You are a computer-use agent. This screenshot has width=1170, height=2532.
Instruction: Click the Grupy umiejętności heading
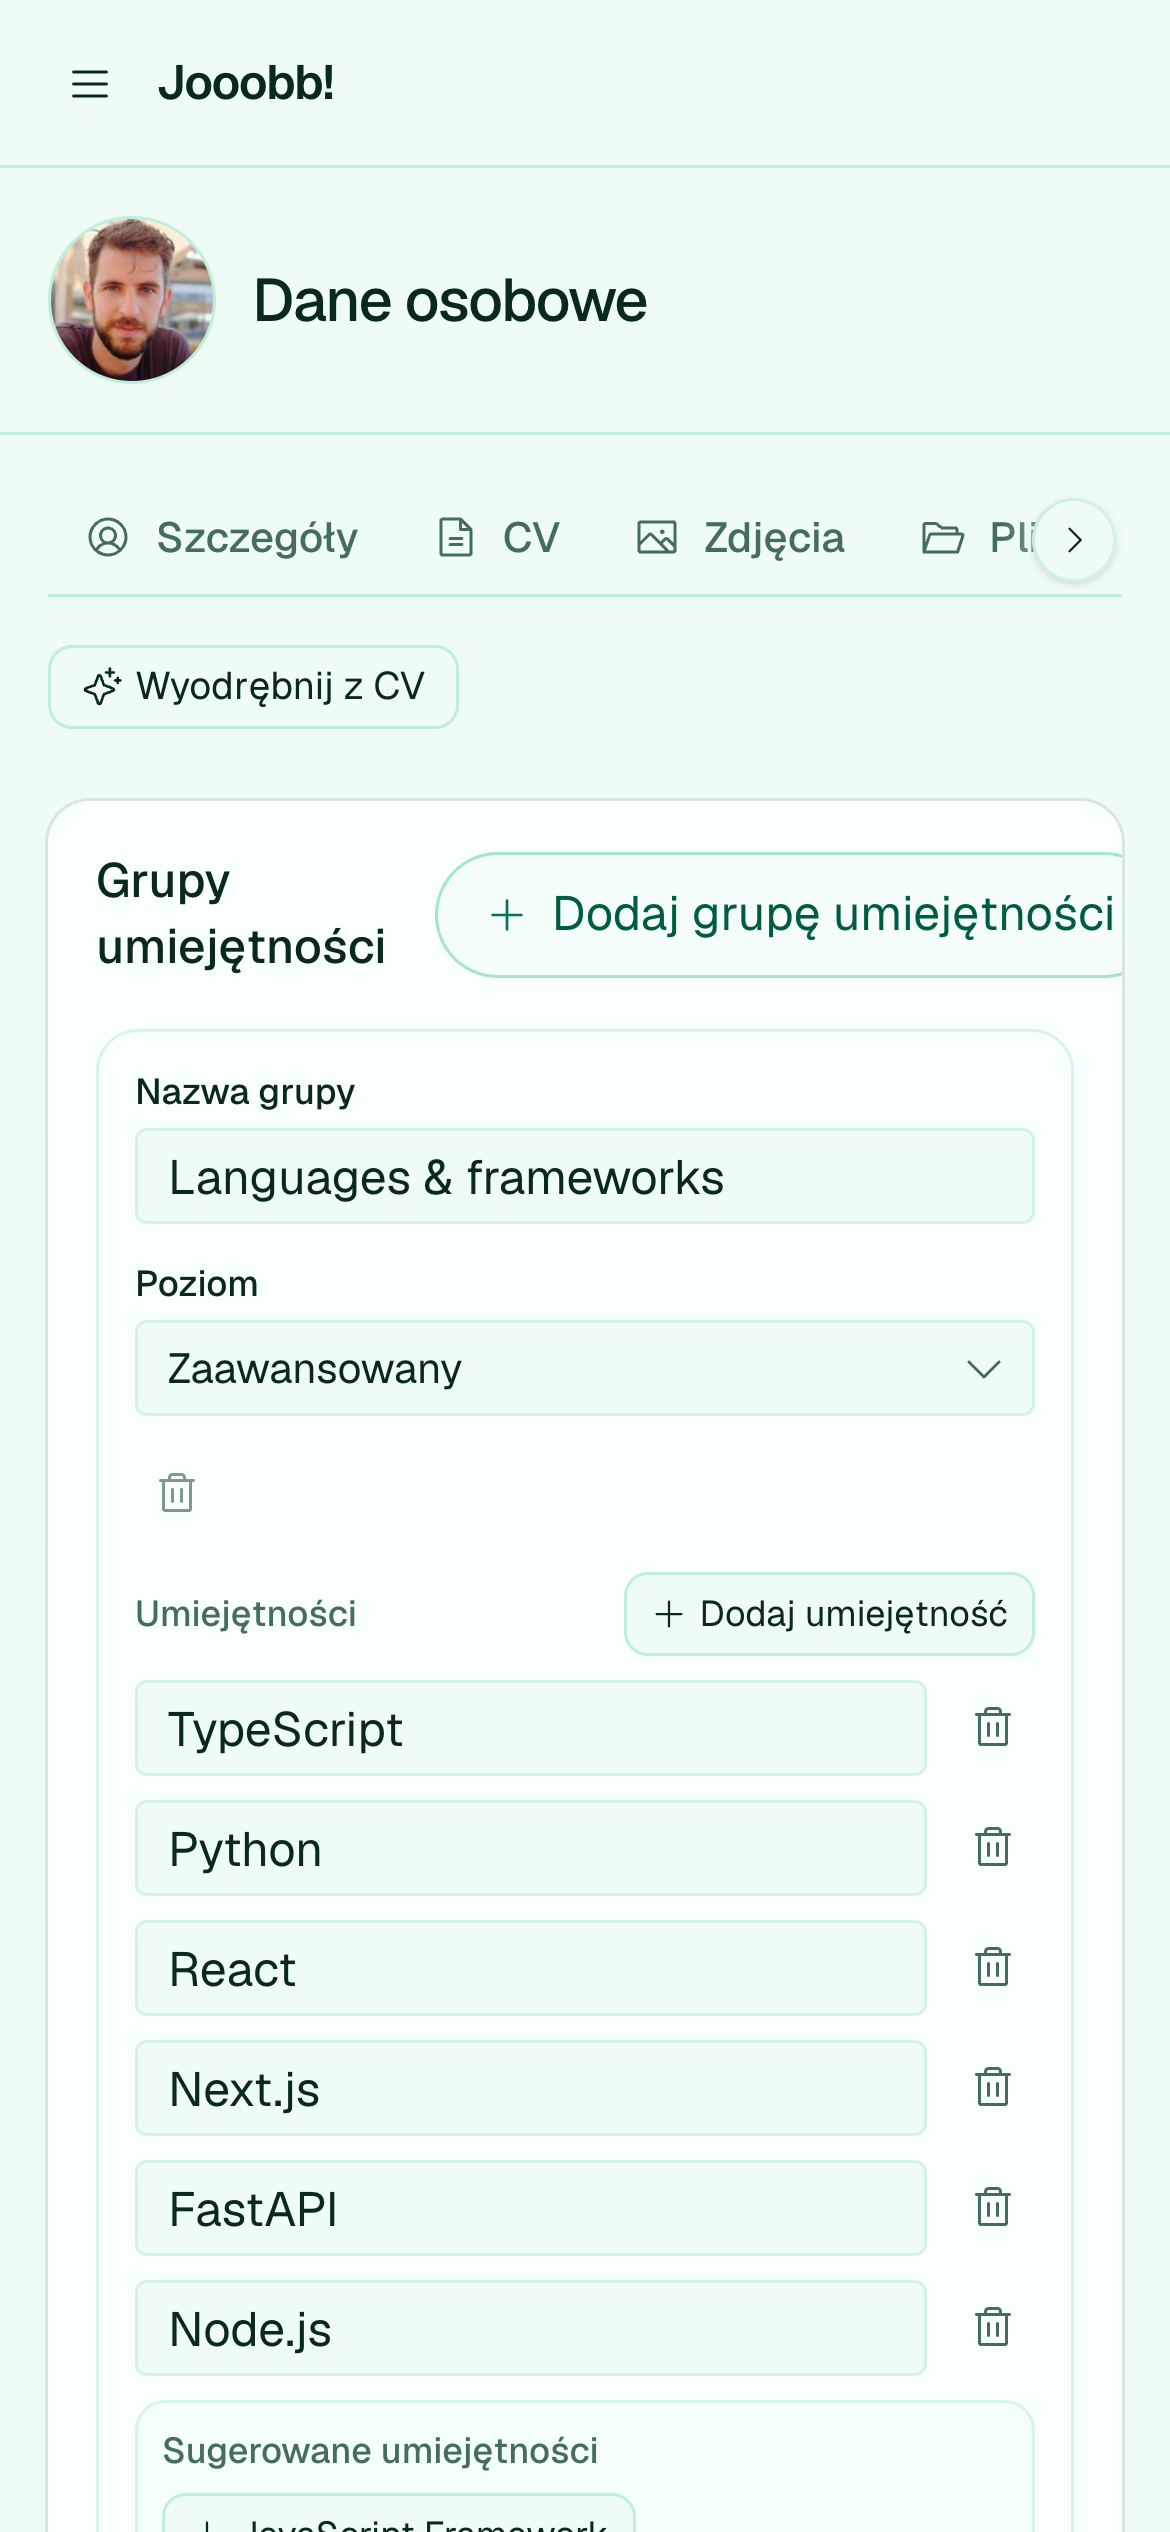pyautogui.click(x=241, y=914)
